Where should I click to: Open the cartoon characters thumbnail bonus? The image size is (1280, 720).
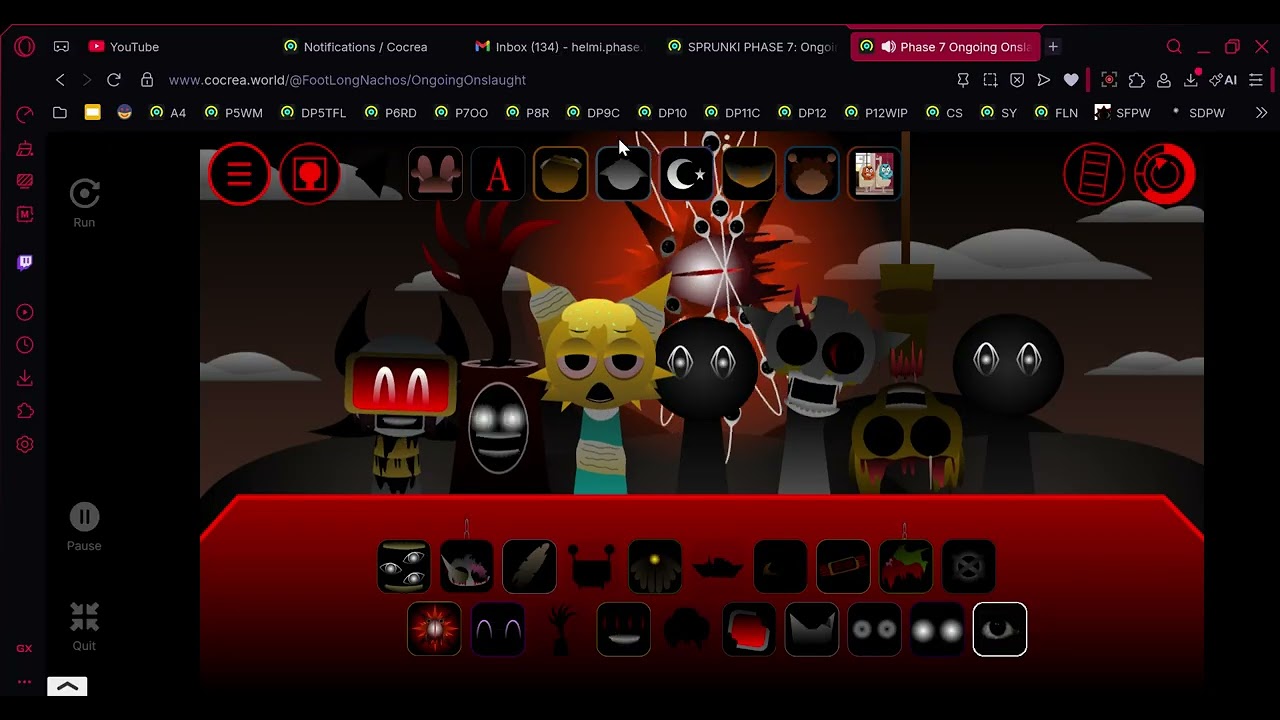point(874,174)
